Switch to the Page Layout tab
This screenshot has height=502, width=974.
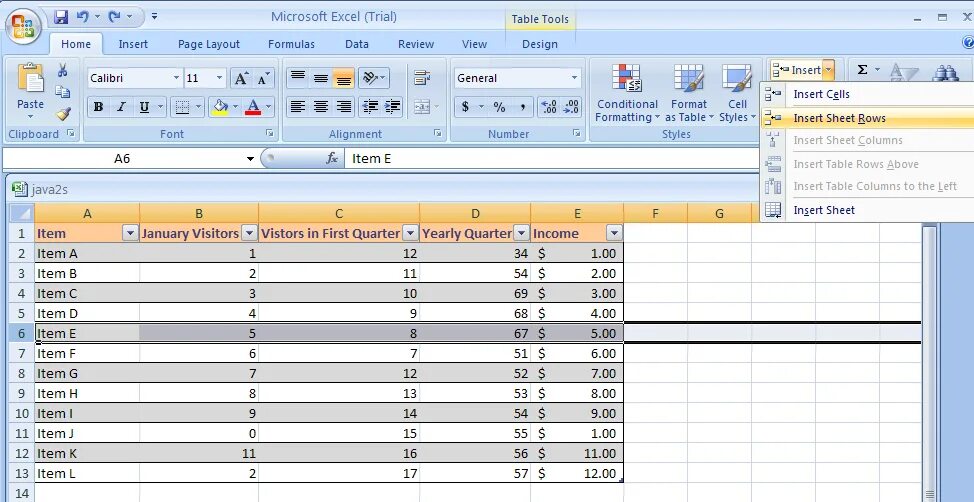click(x=209, y=44)
